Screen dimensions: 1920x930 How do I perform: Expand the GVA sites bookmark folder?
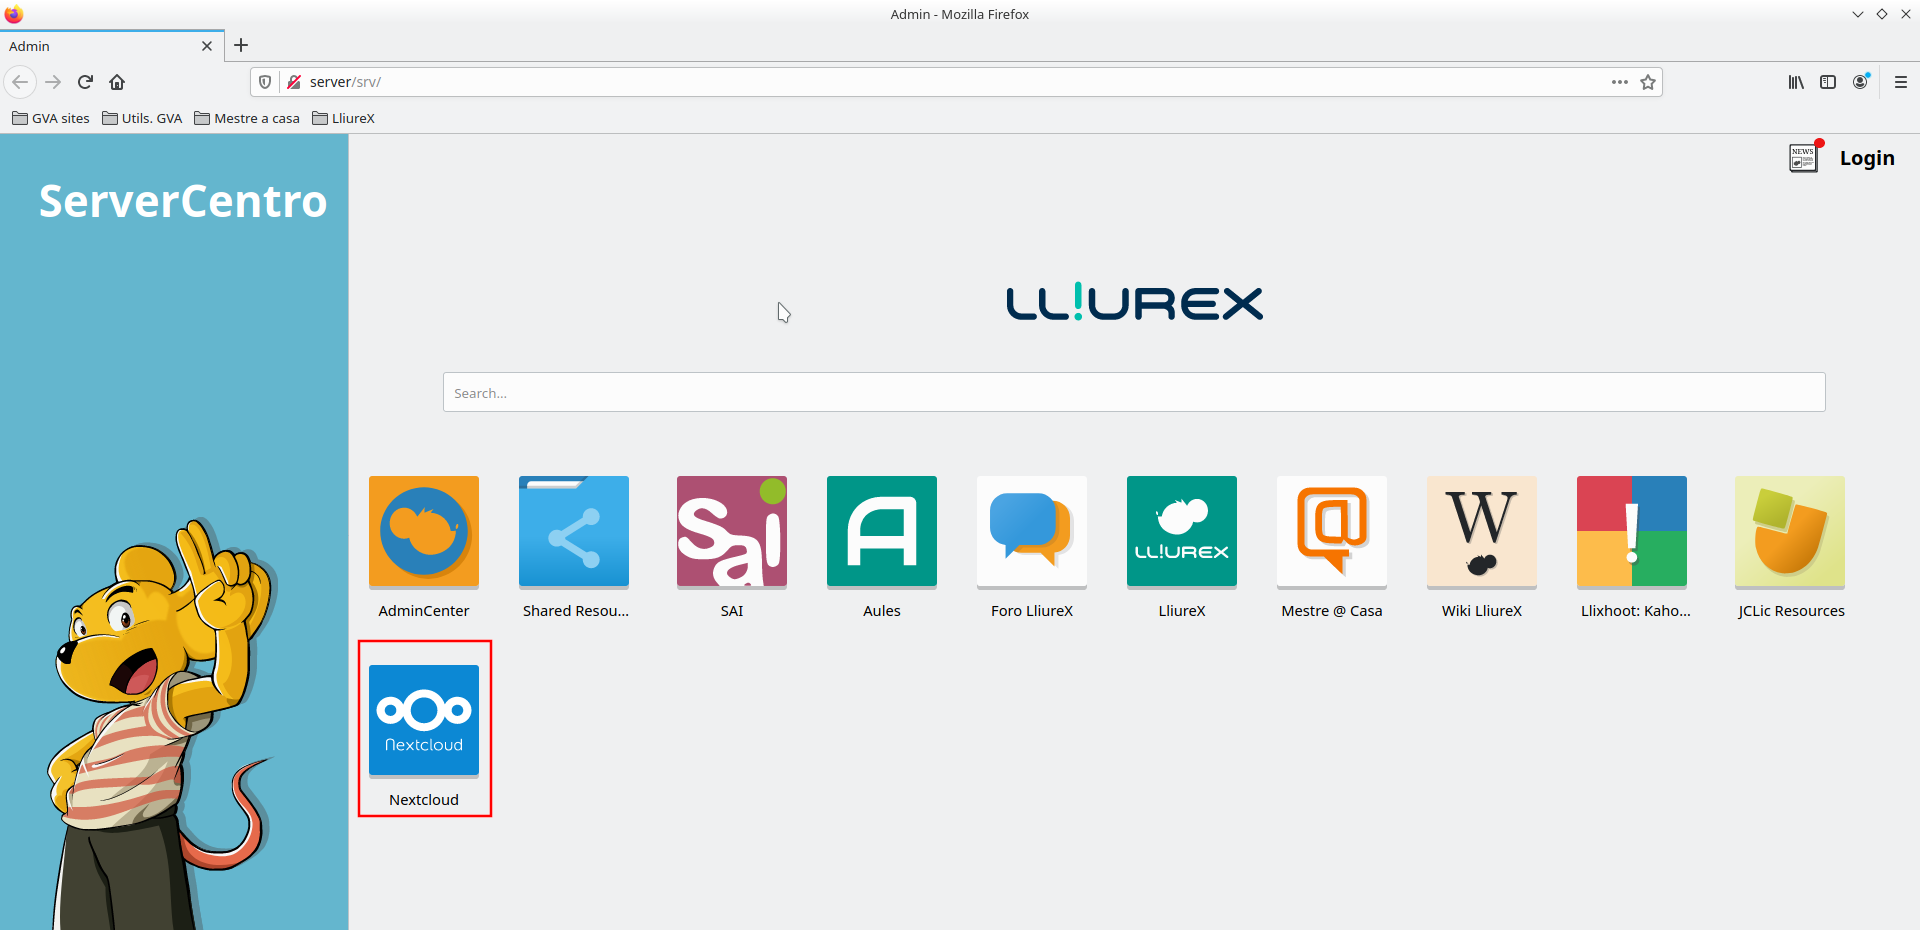[x=51, y=118]
